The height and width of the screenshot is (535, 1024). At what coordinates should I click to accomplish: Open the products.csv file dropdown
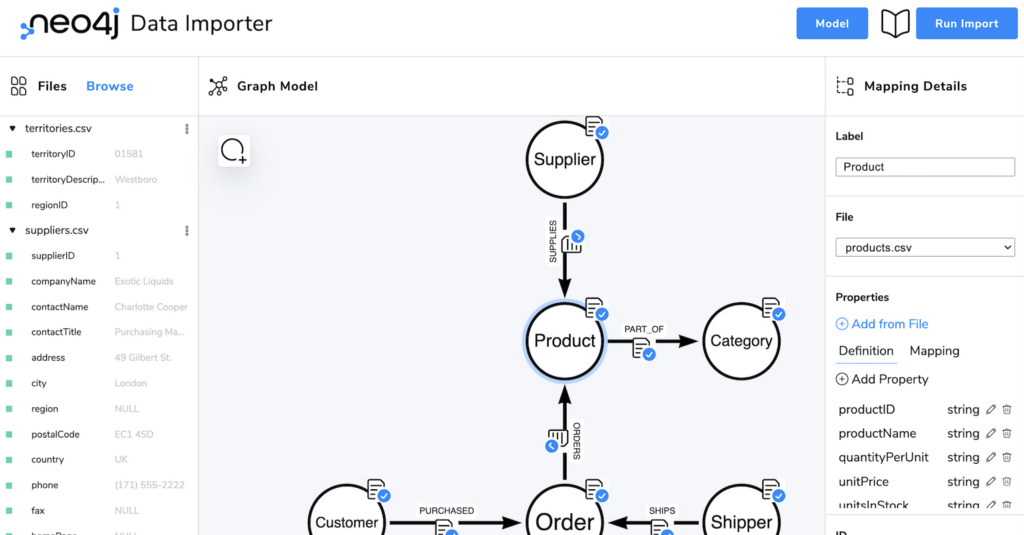pyautogui.click(x=925, y=248)
